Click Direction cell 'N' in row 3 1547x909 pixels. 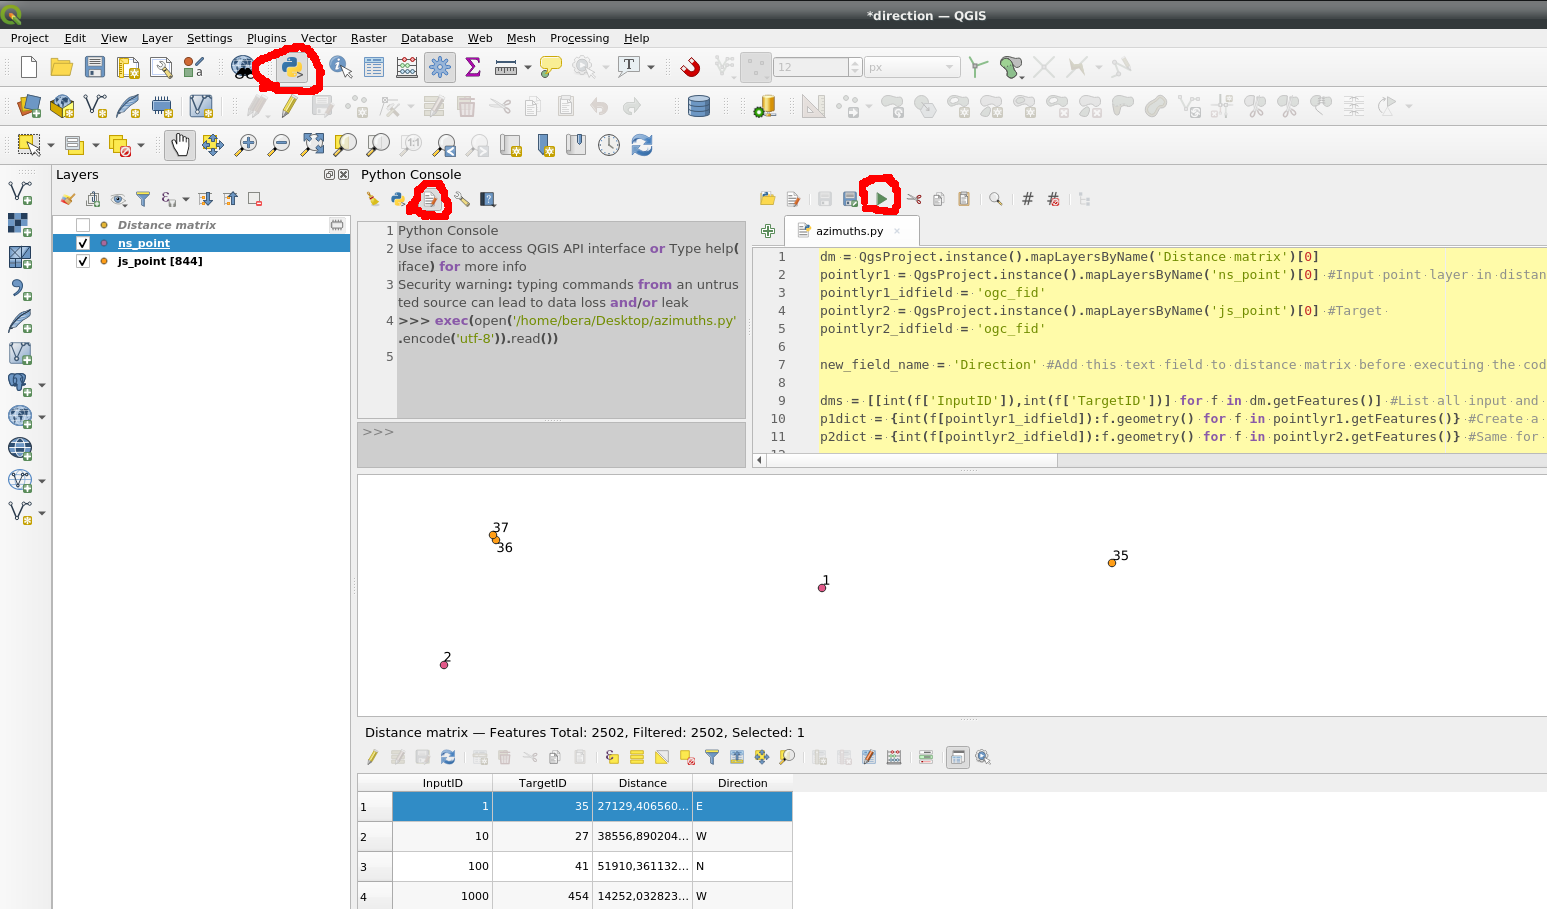(x=742, y=866)
